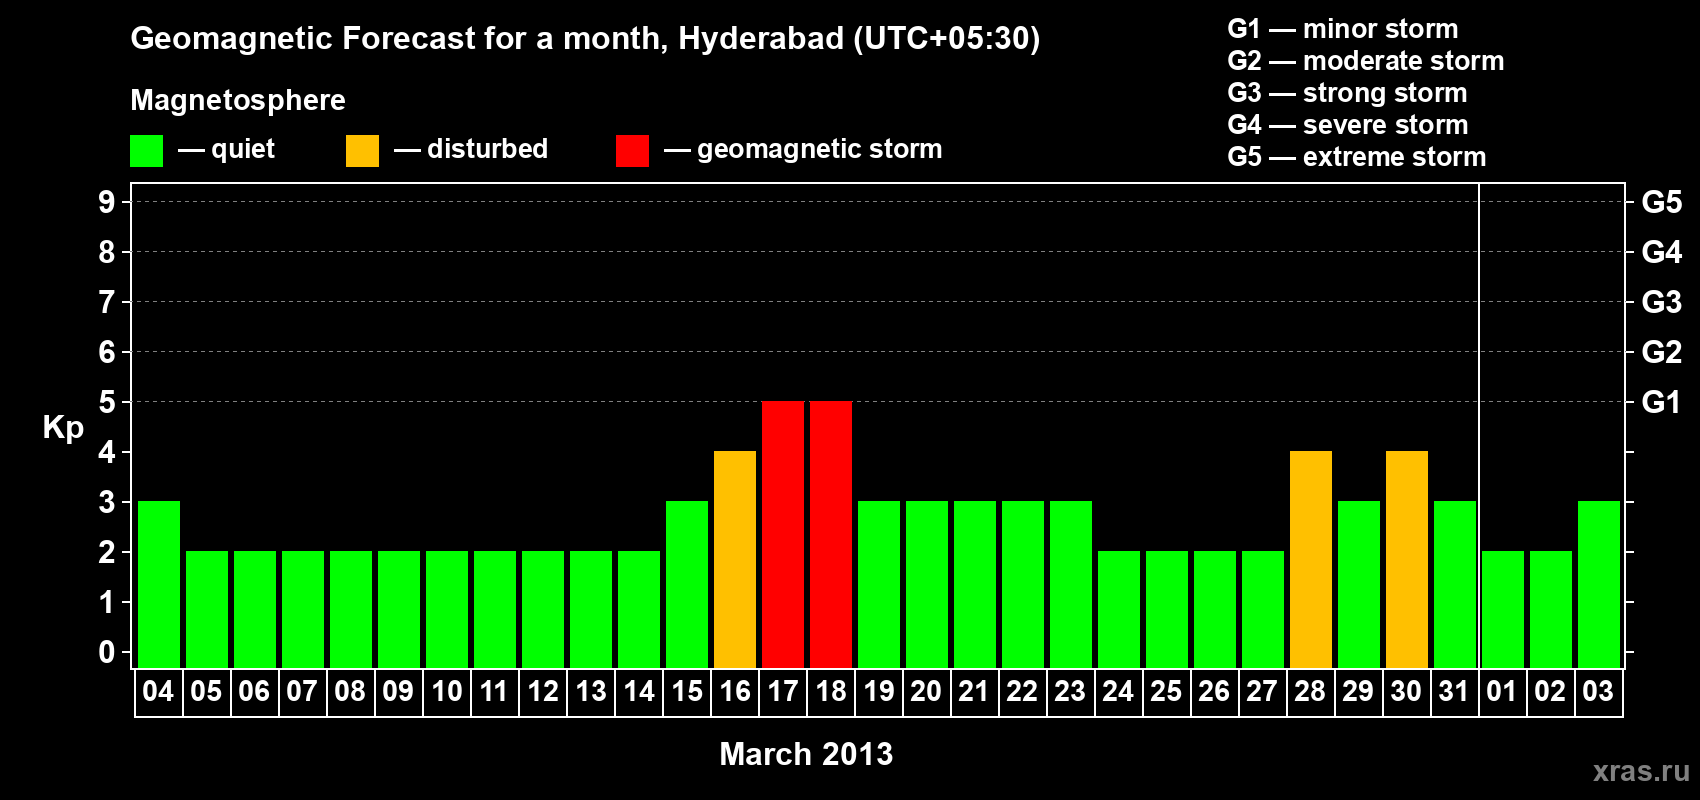Click the Kp value 9 on the axis
Viewport: 1700px width, 800px height.
[x=107, y=202]
